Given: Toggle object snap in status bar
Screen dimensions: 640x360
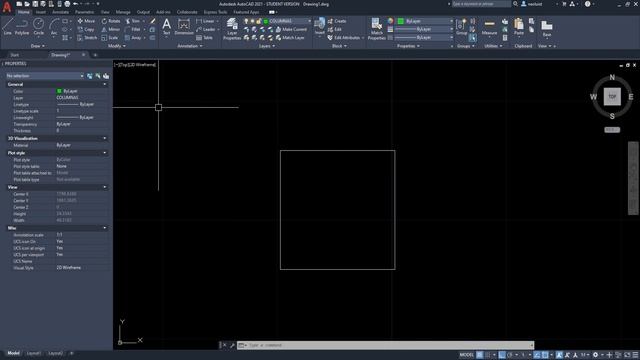Looking at the screenshot, I should [x=545, y=355].
